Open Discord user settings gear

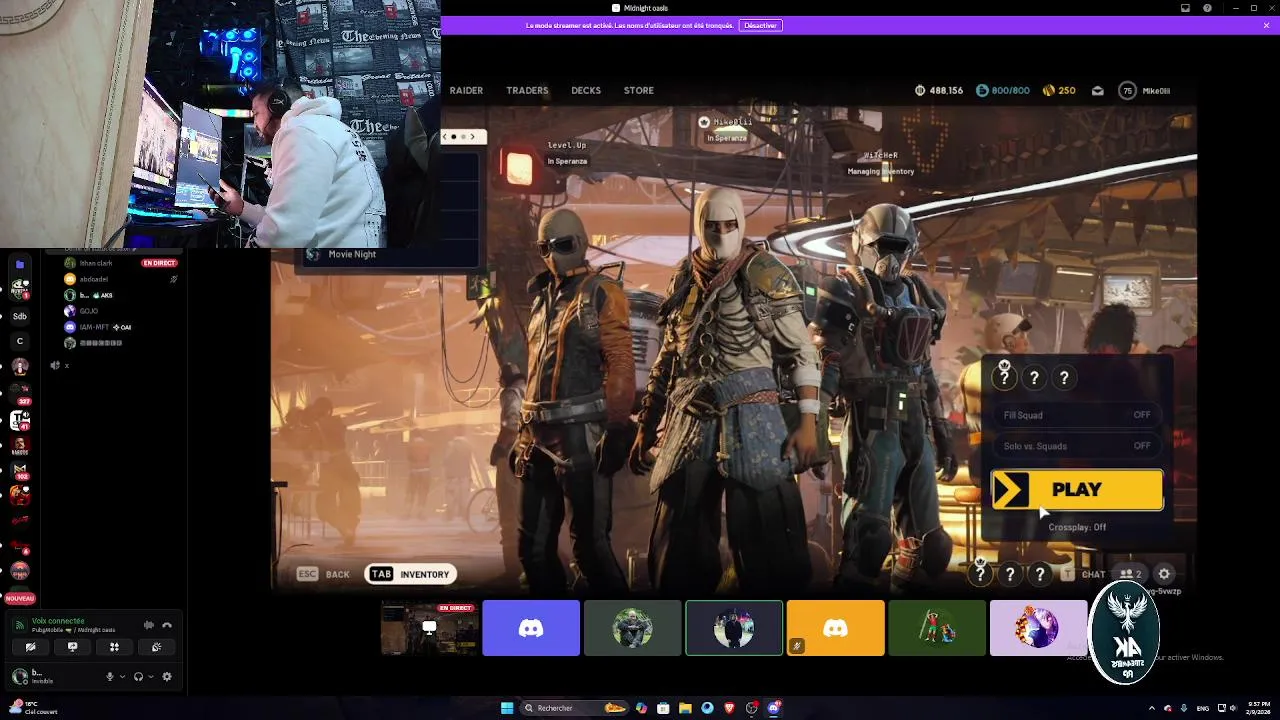point(167,677)
